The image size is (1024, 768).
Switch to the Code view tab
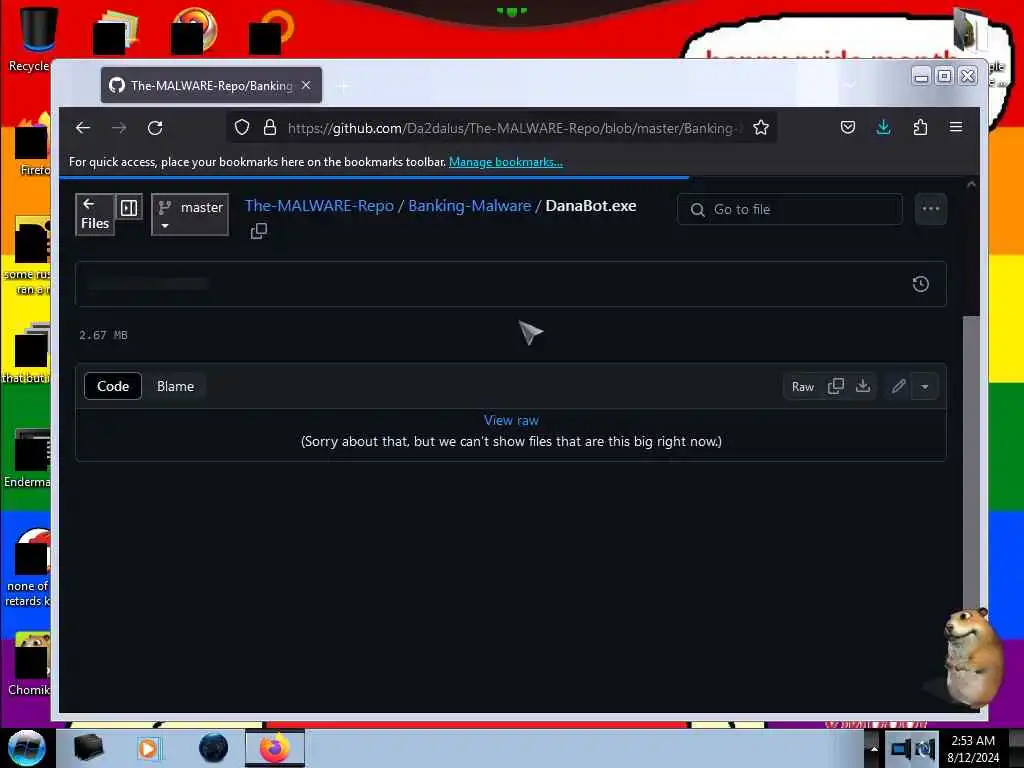coord(113,386)
